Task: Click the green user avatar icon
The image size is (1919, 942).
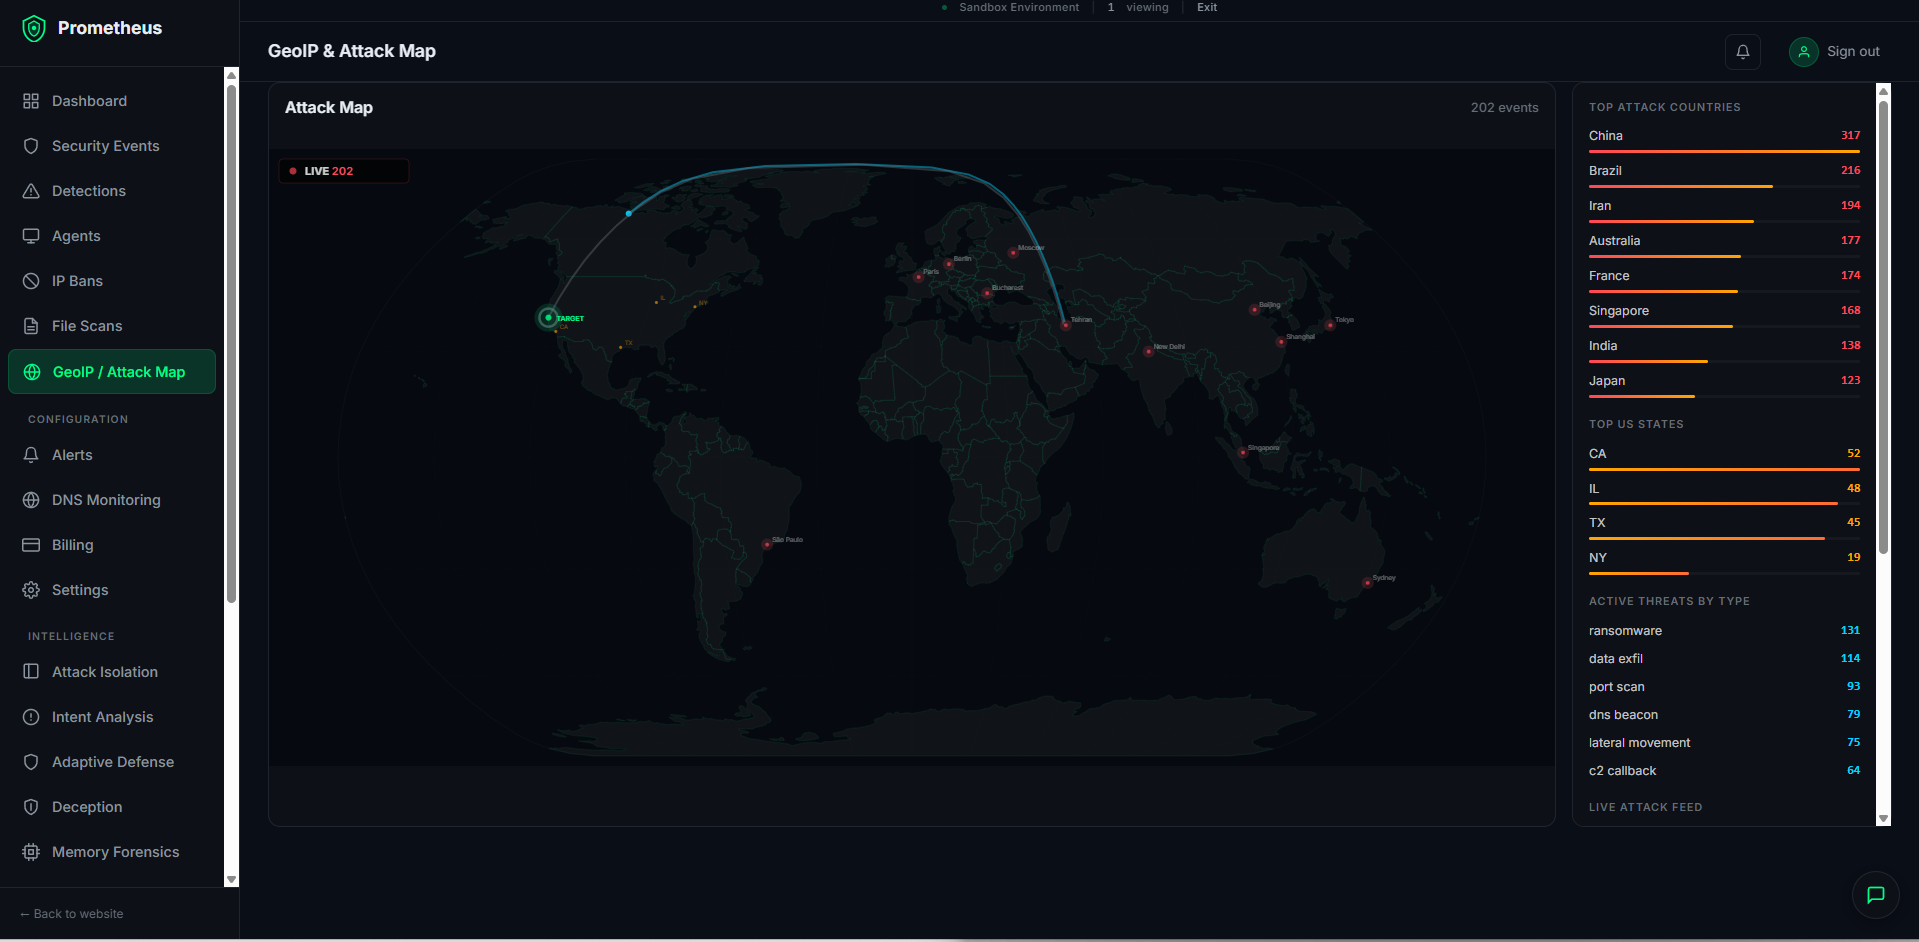Action: point(1804,52)
